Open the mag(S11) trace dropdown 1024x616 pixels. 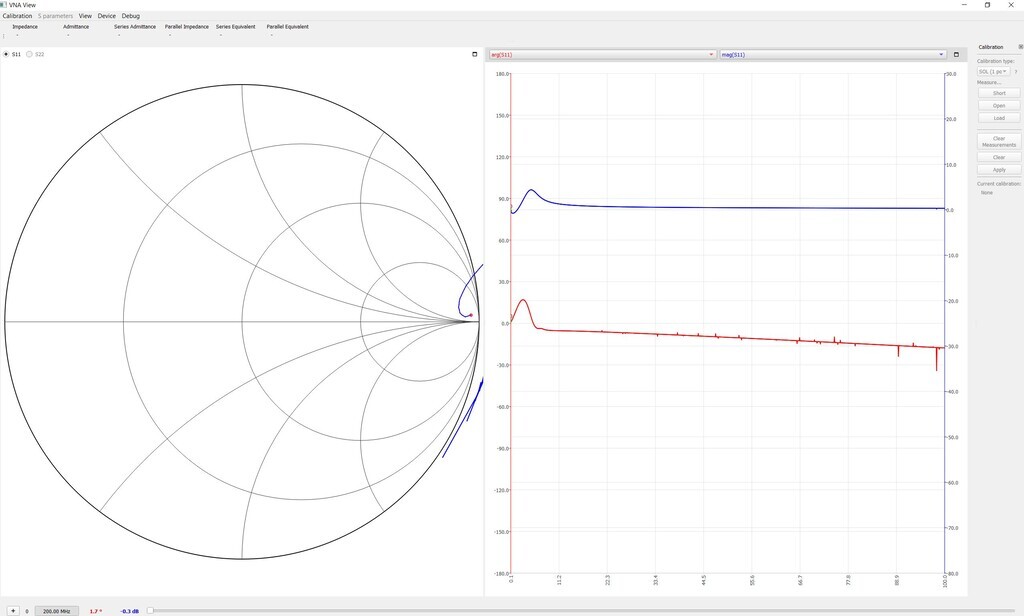(833, 55)
